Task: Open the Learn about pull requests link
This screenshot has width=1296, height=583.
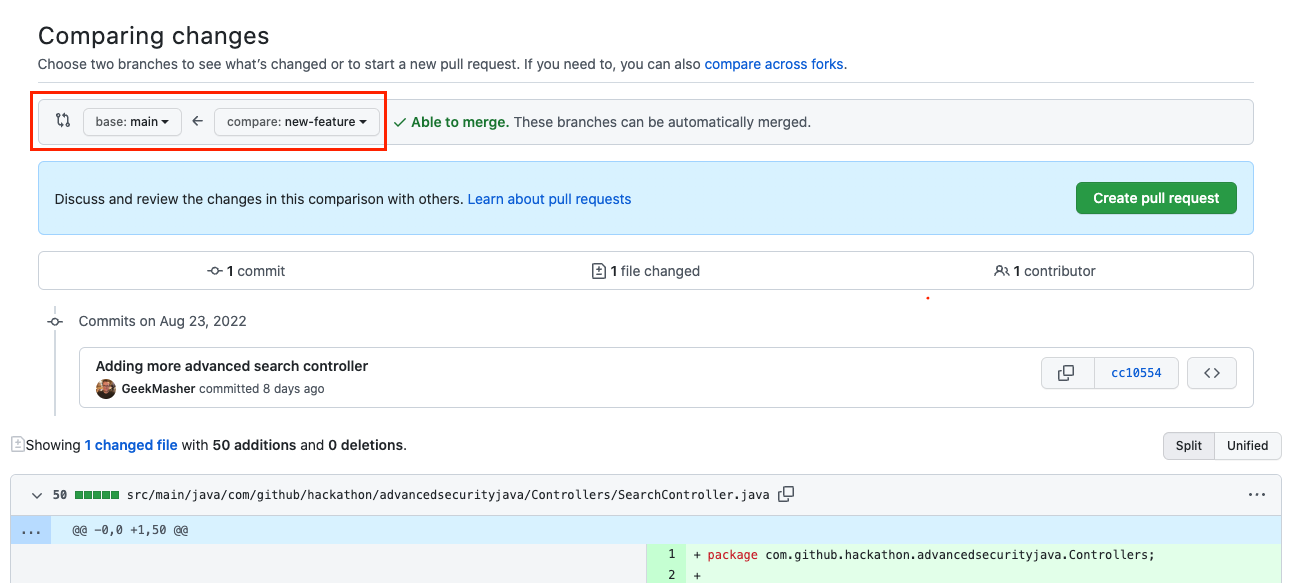Action: pos(549,199)
